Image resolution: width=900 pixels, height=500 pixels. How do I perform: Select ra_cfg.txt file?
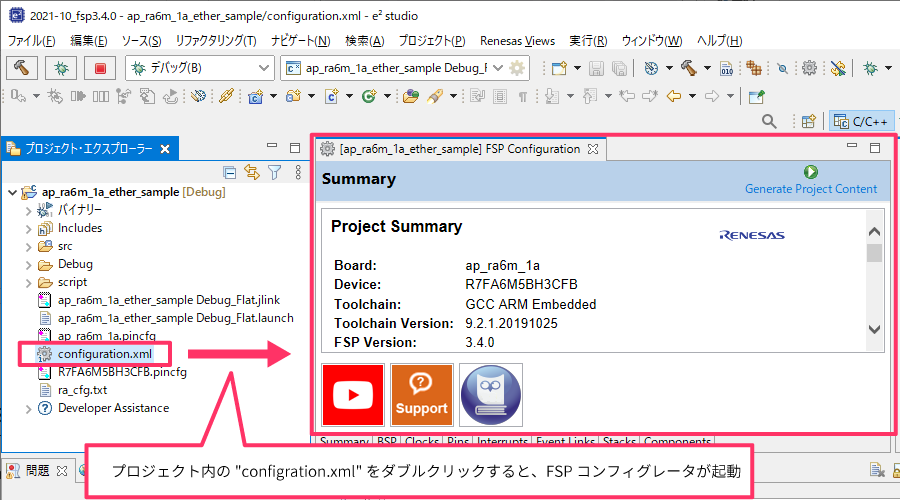tap(82, 390)
